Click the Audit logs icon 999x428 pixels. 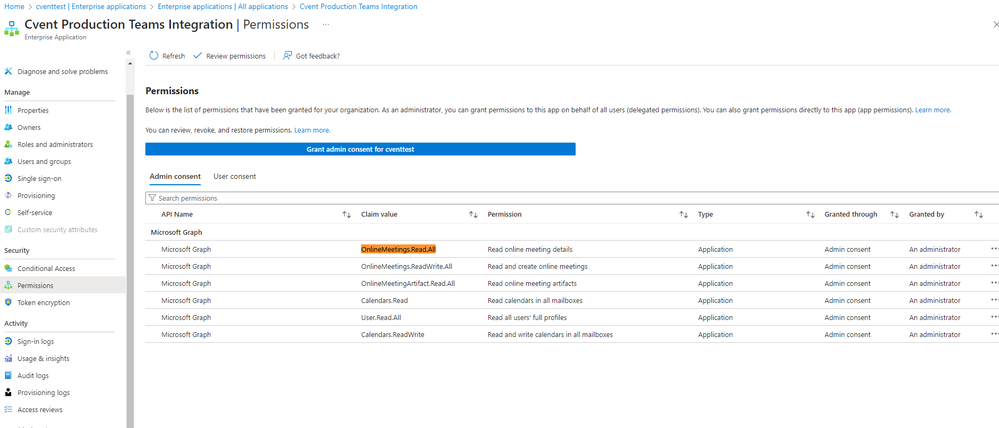click(9, 375)
